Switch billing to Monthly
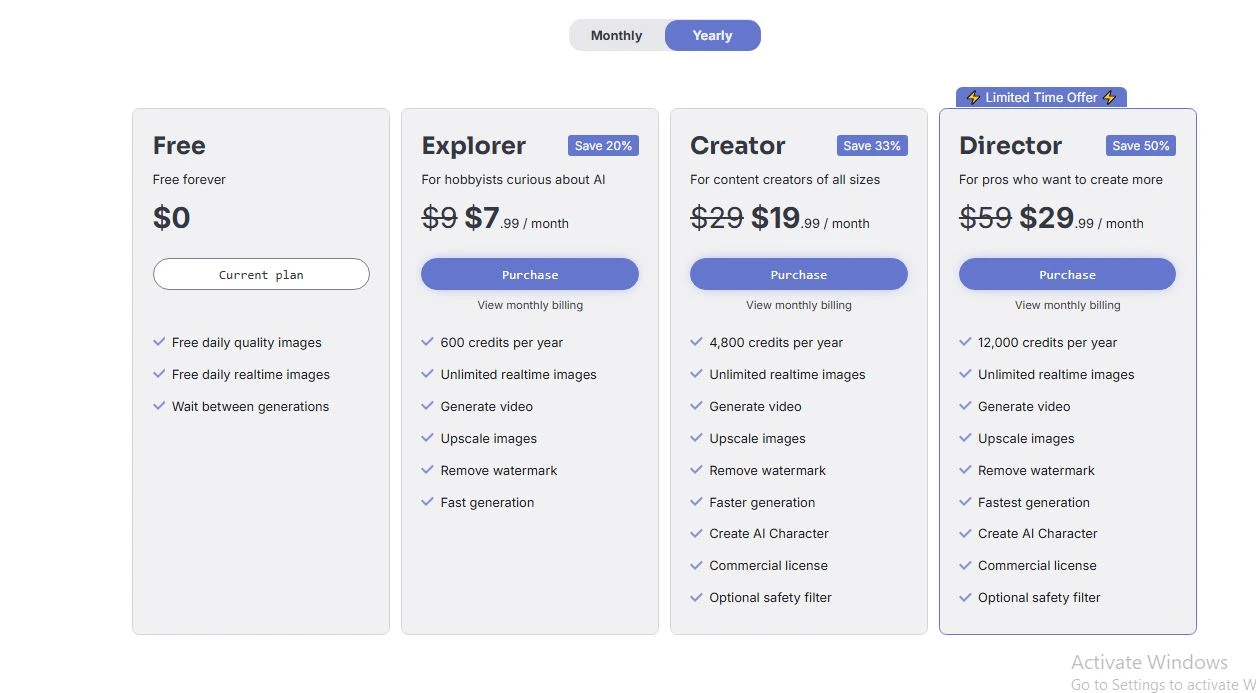Screen dimensions: 1256x693 tap(616, 35)
